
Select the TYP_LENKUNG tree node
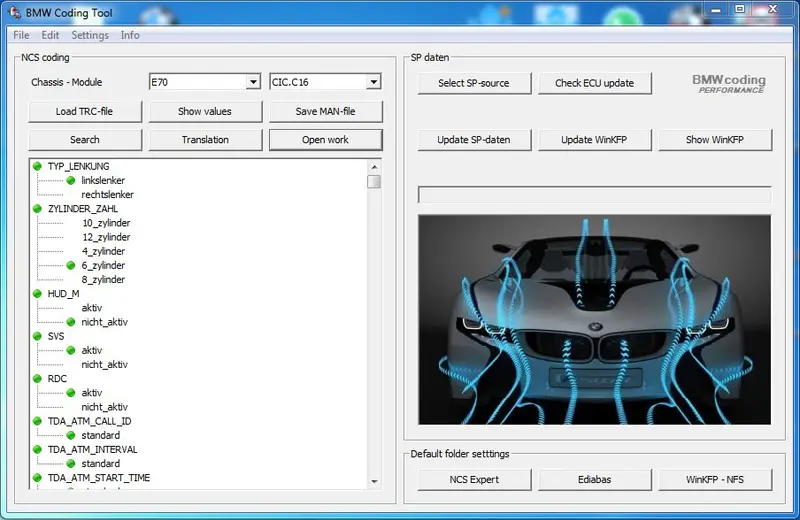(79, 166)
